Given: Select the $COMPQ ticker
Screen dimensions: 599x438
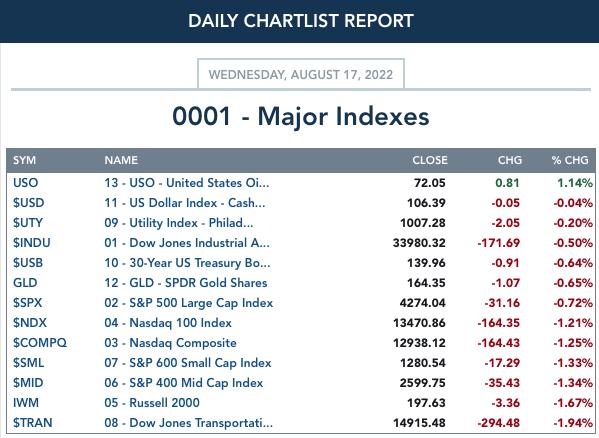Looking at the screenshot, I should pyautogui.click(x=40, y=343).
